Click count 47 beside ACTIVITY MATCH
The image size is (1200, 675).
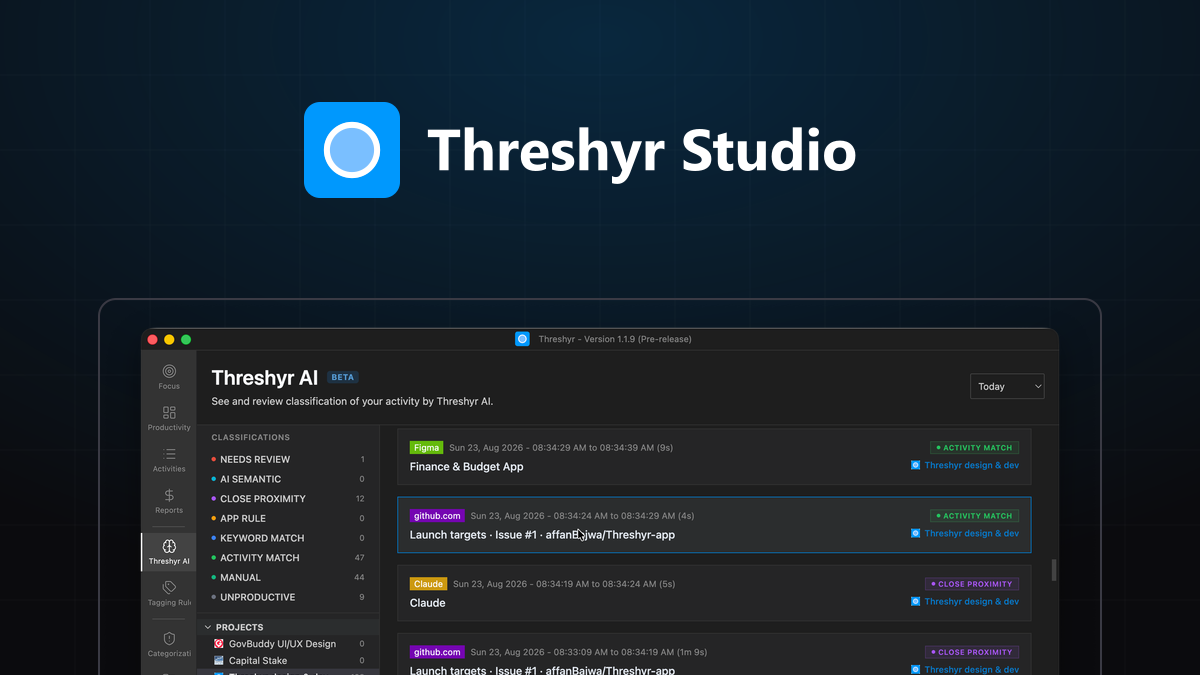coord(359,558)
